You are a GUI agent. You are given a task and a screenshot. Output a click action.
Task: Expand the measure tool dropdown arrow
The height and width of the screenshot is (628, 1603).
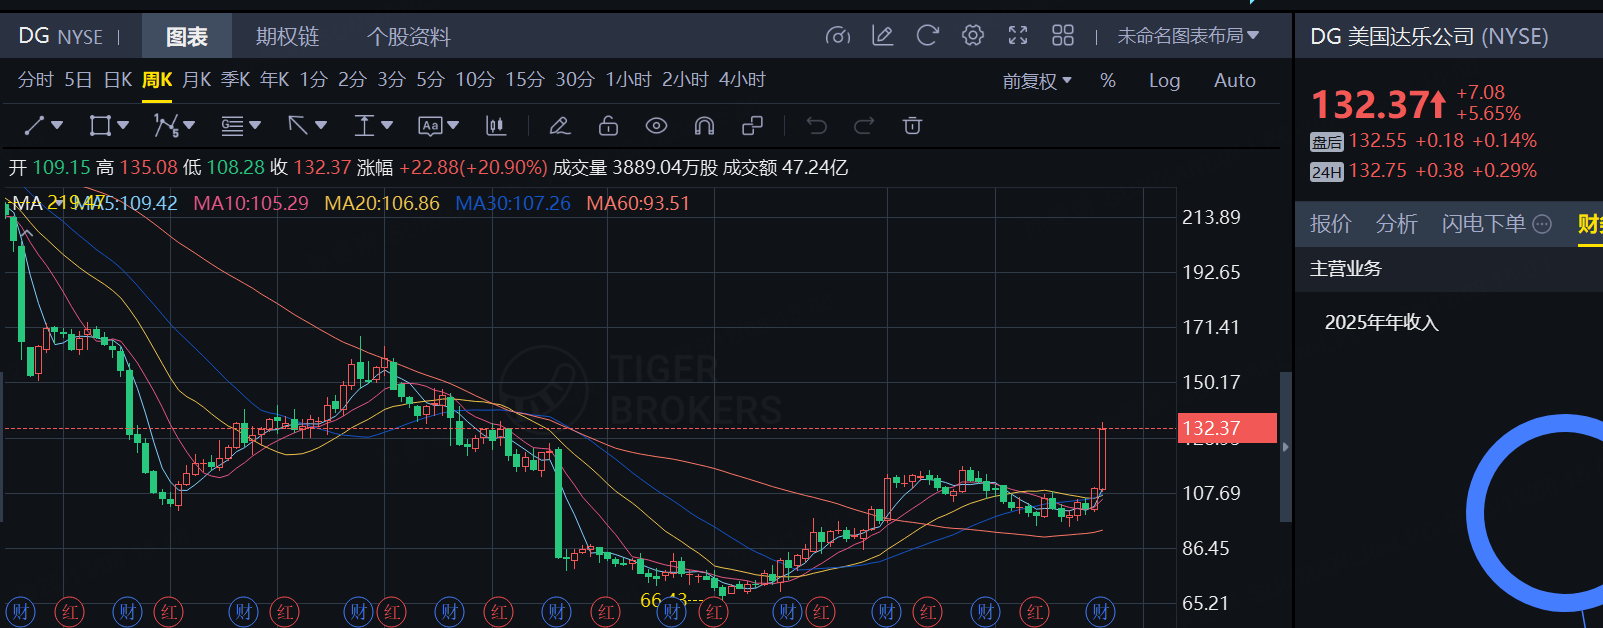(387, 126)
